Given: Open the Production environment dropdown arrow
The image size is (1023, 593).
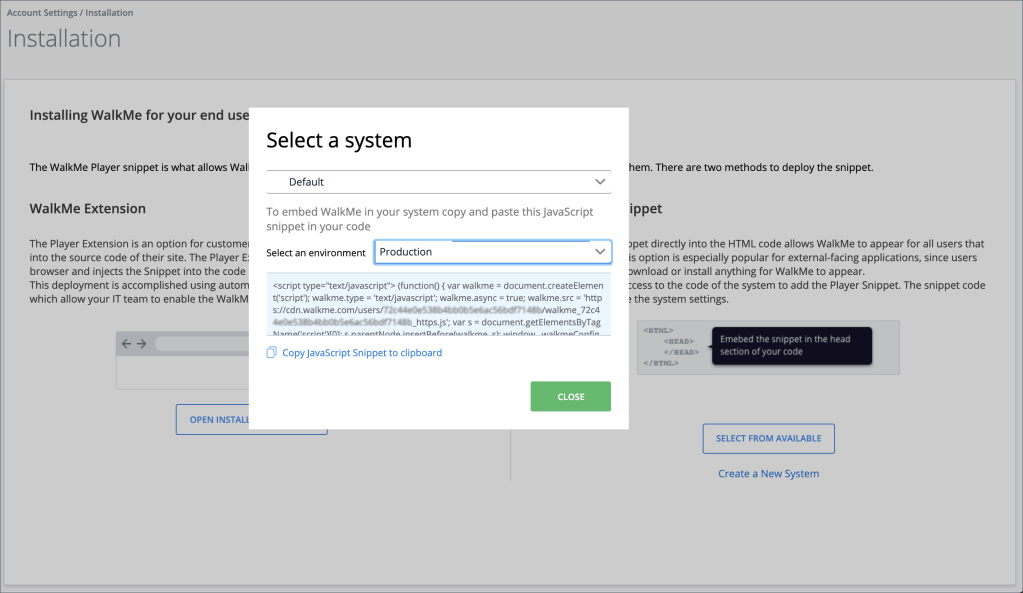Looking at the screenshot, I should tap(600, 252).
